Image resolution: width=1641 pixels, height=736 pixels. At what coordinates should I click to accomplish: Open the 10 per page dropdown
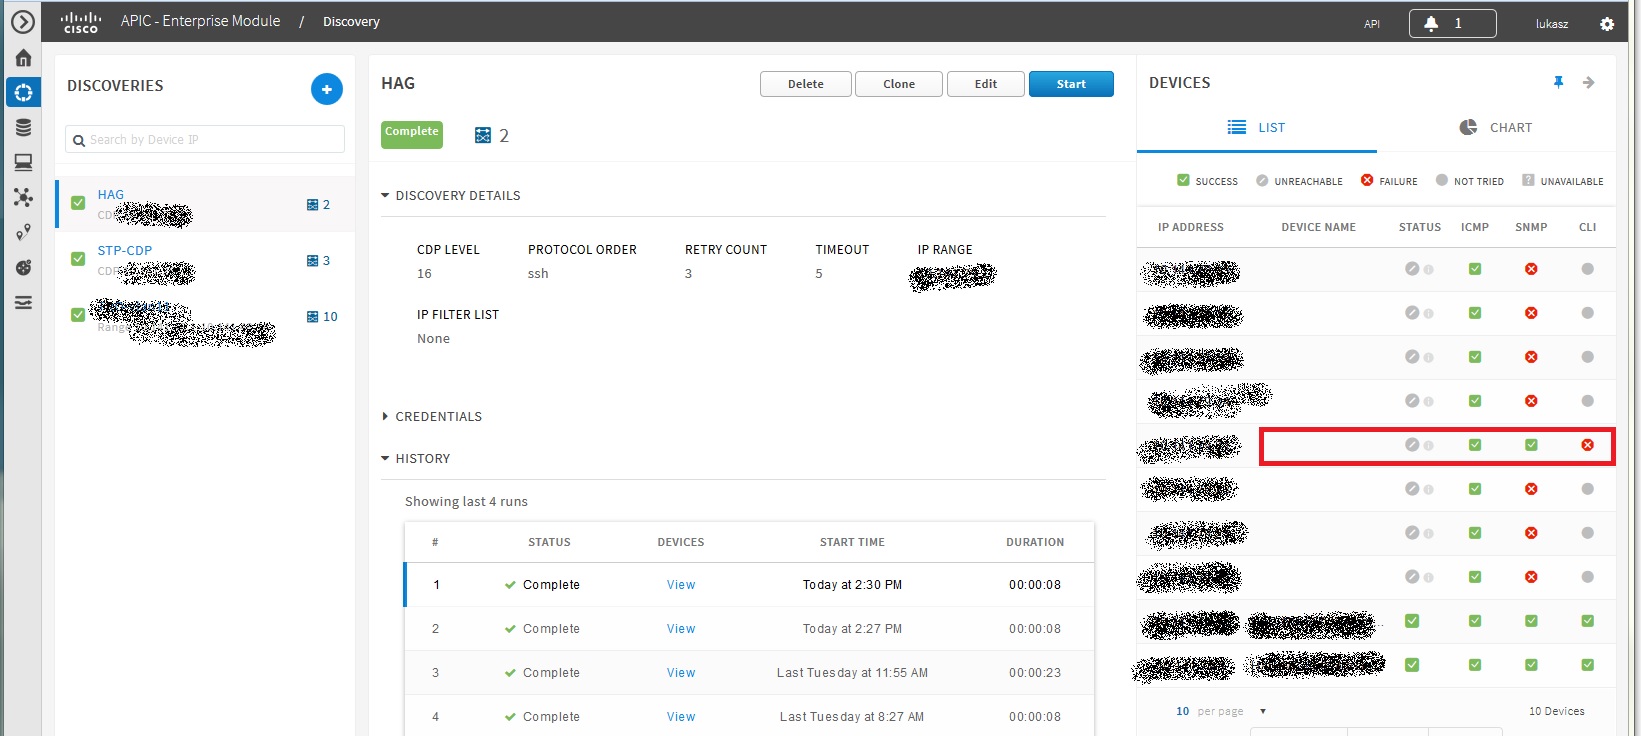pos(1221,711)
